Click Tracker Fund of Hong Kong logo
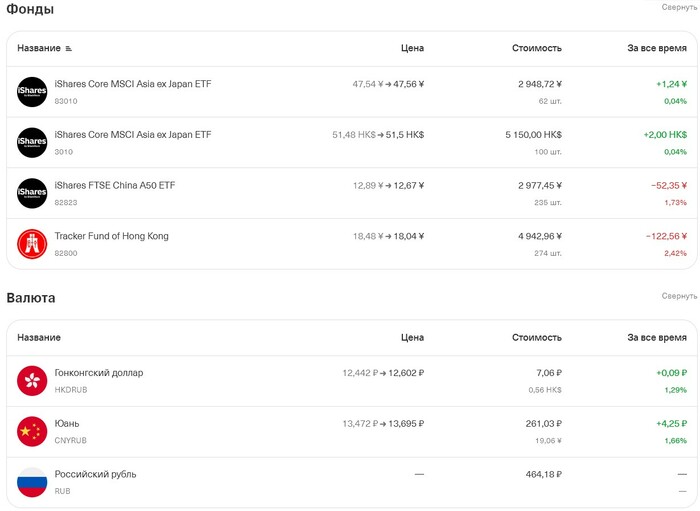Screen dimensions: 700x511 coord(32,244)
